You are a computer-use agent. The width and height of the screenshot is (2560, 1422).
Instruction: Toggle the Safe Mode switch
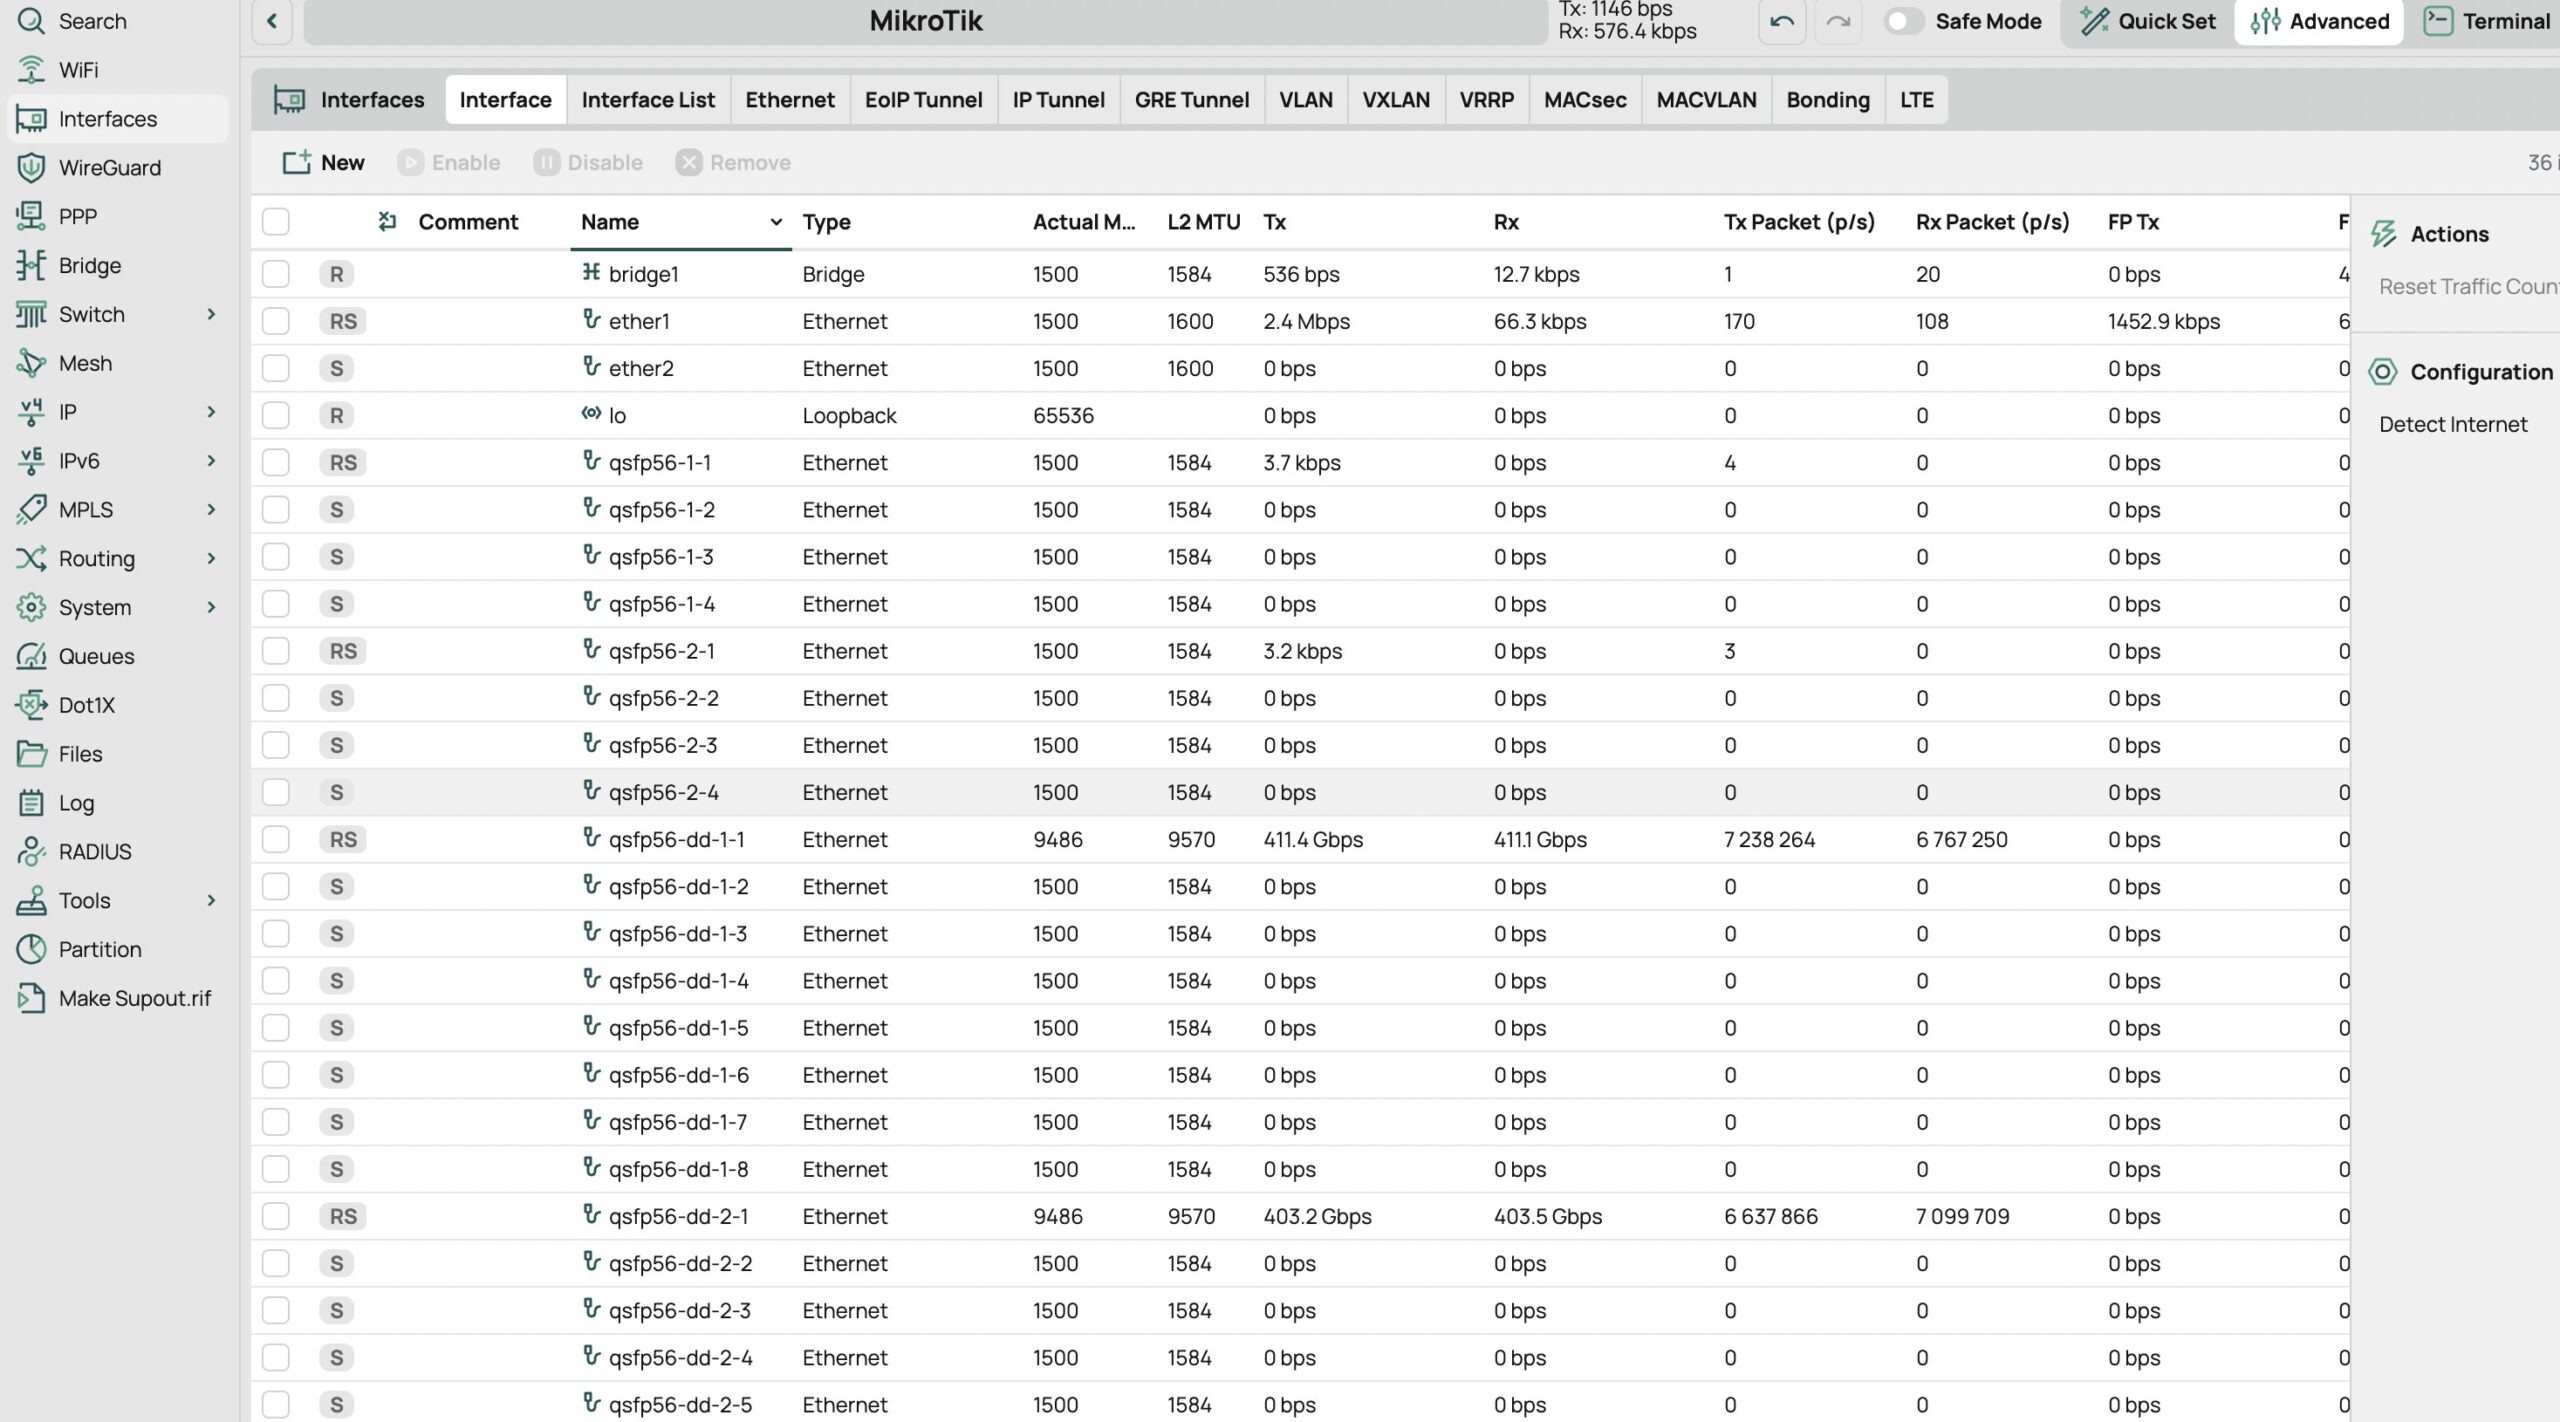(1903, 21)
